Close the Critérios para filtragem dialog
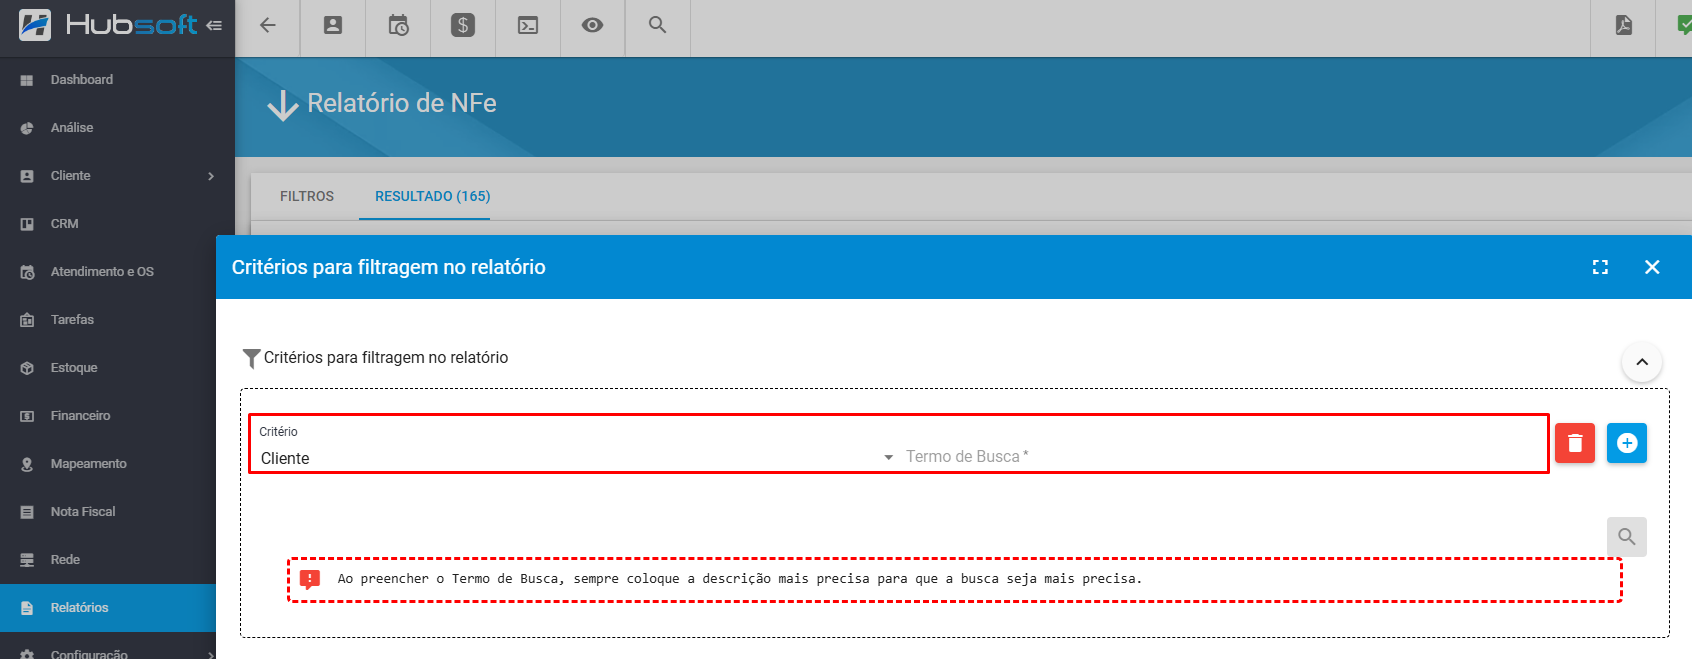Viewport: 1692px width, 659px height. click(x=1652, y=267)
